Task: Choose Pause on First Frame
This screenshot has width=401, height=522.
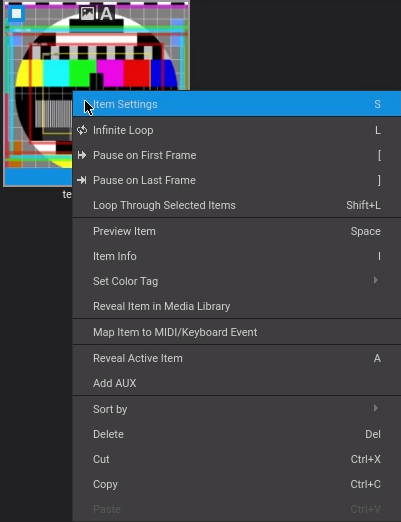Action: (x=237, y=155)
